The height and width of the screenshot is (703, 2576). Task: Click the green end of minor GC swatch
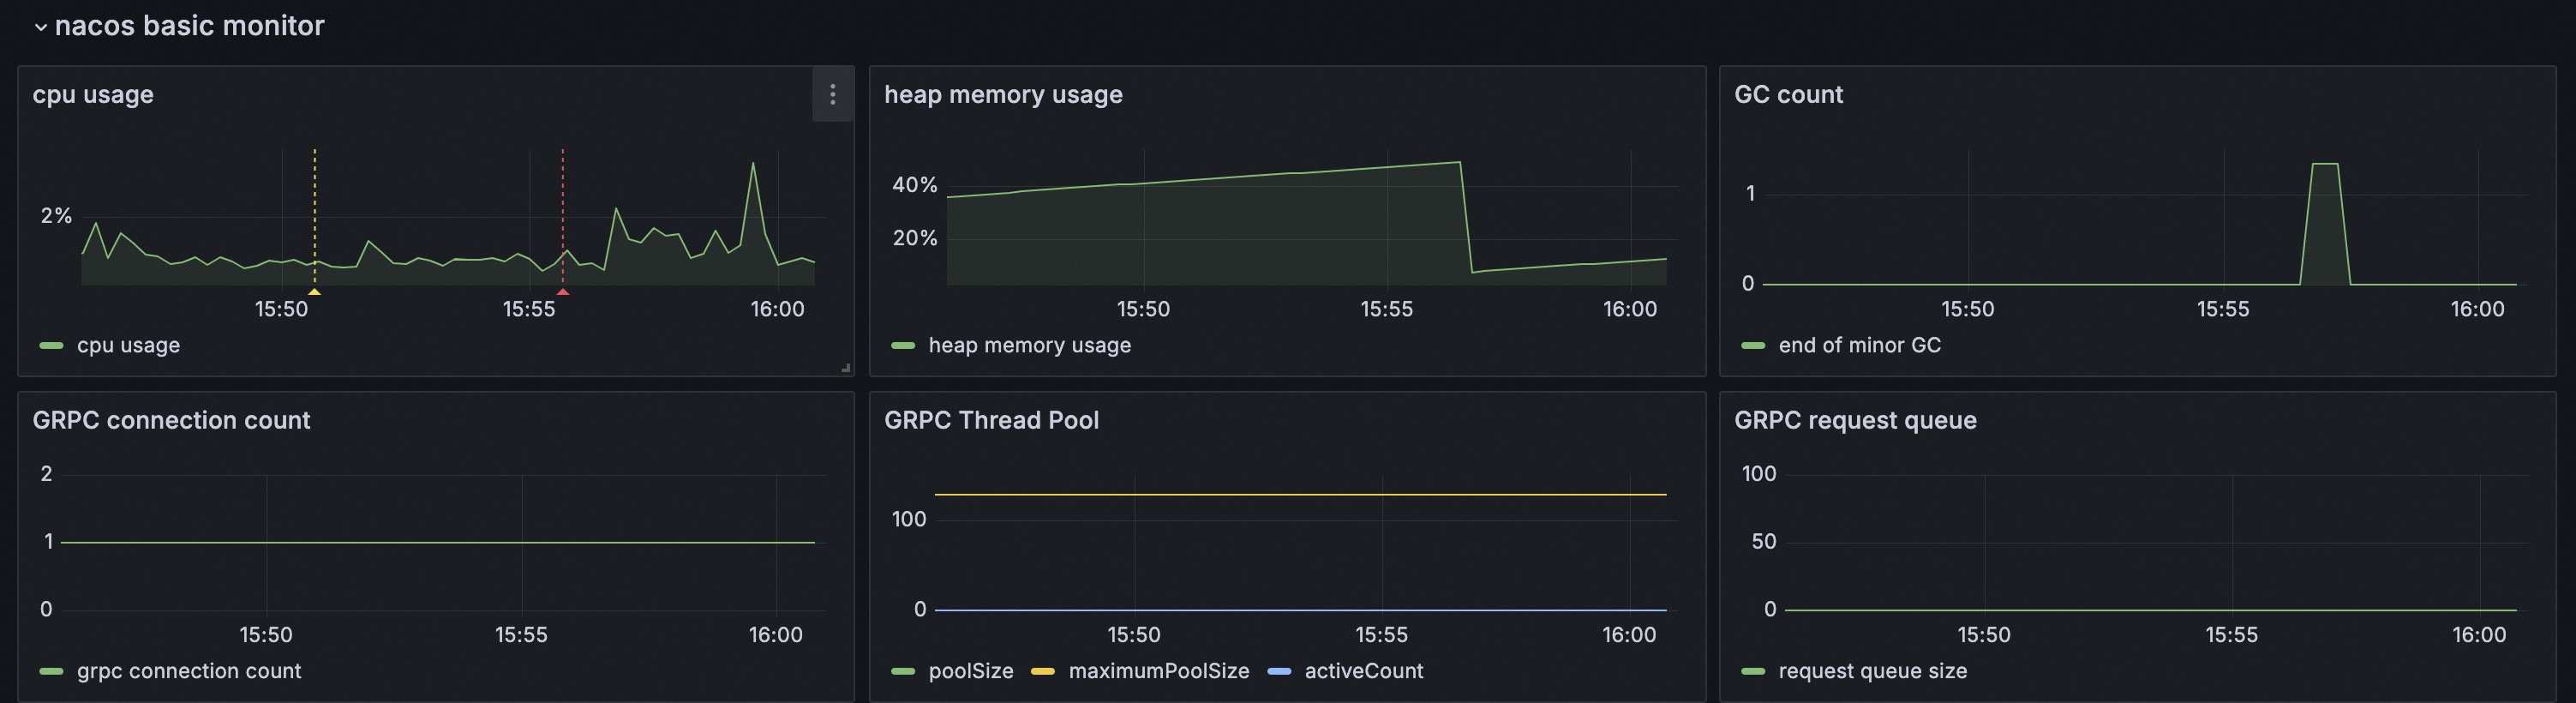coord(1753,346)
